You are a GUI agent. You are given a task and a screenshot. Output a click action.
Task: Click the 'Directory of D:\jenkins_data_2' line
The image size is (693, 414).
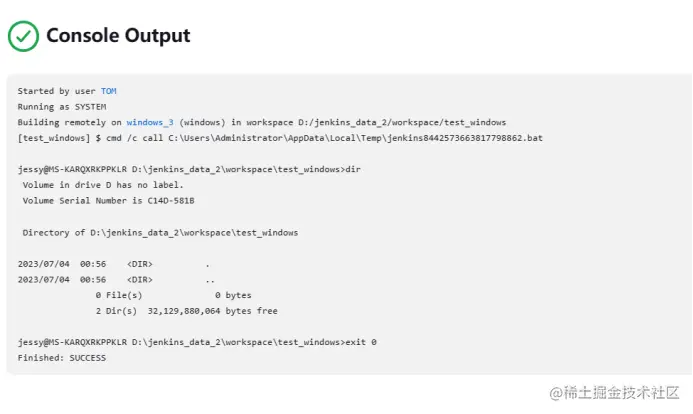click(x=160, y=233)
